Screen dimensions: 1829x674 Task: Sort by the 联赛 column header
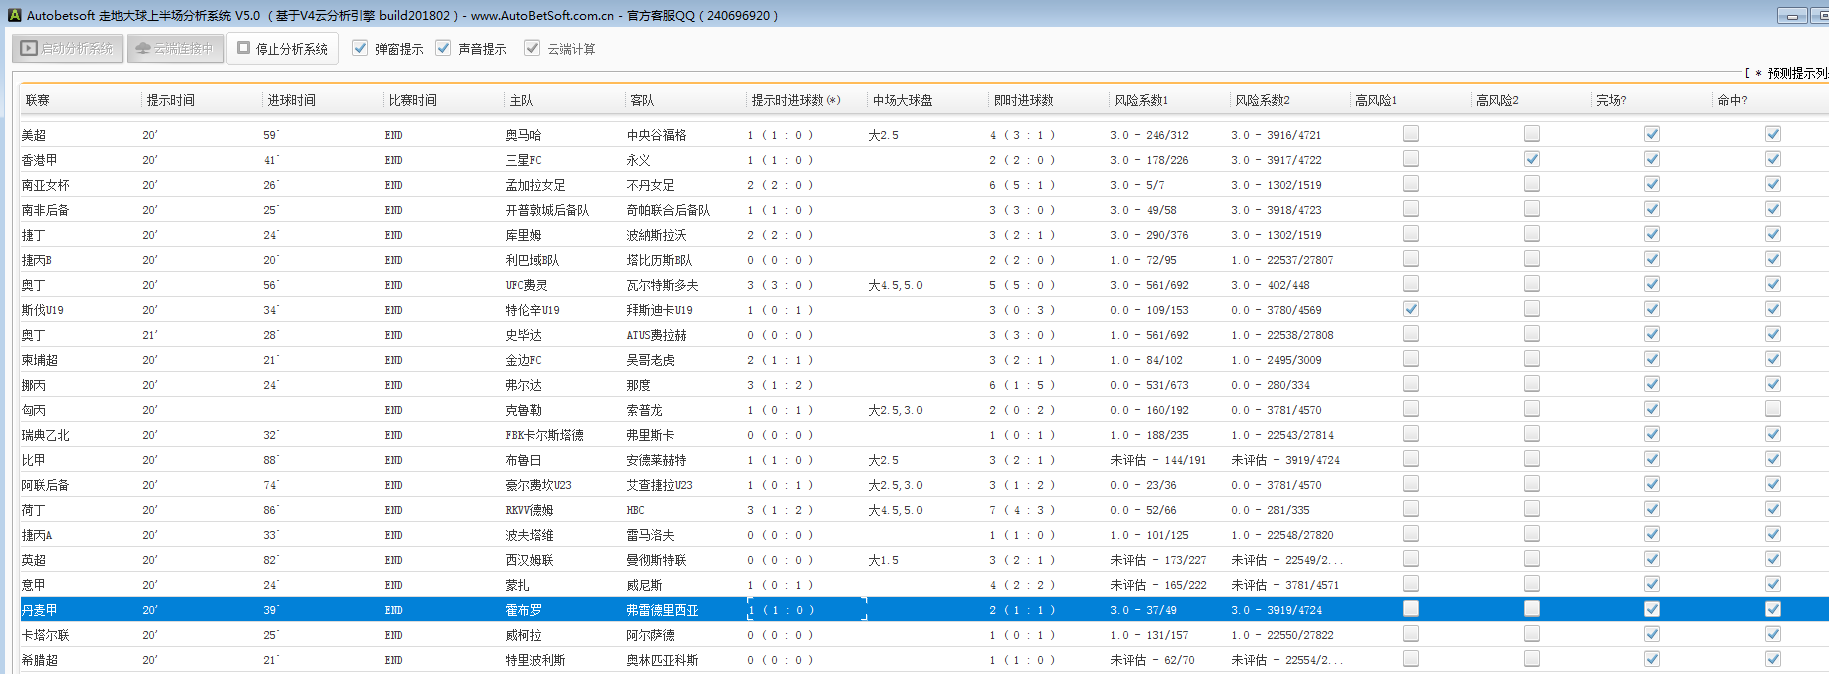[38, 100]
